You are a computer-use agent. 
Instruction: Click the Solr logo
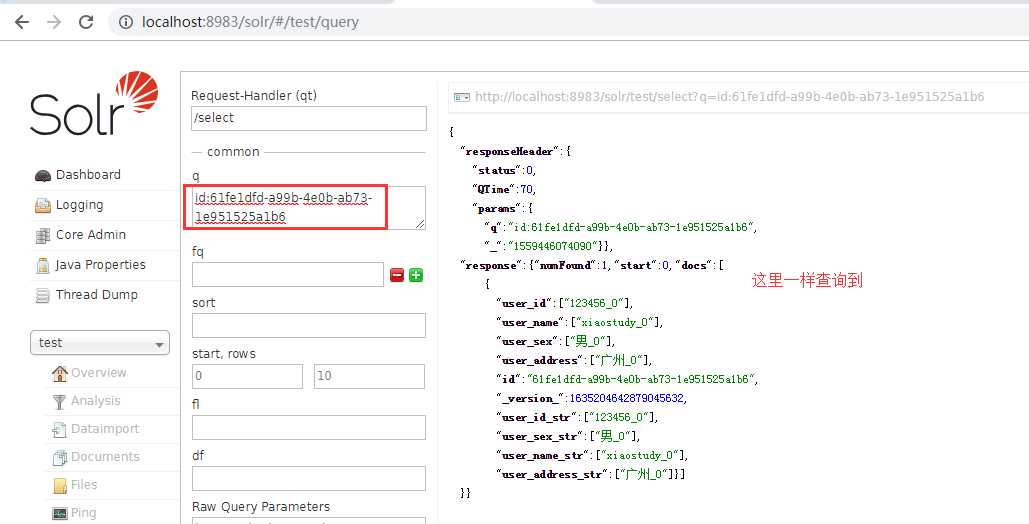coord(94,103)
